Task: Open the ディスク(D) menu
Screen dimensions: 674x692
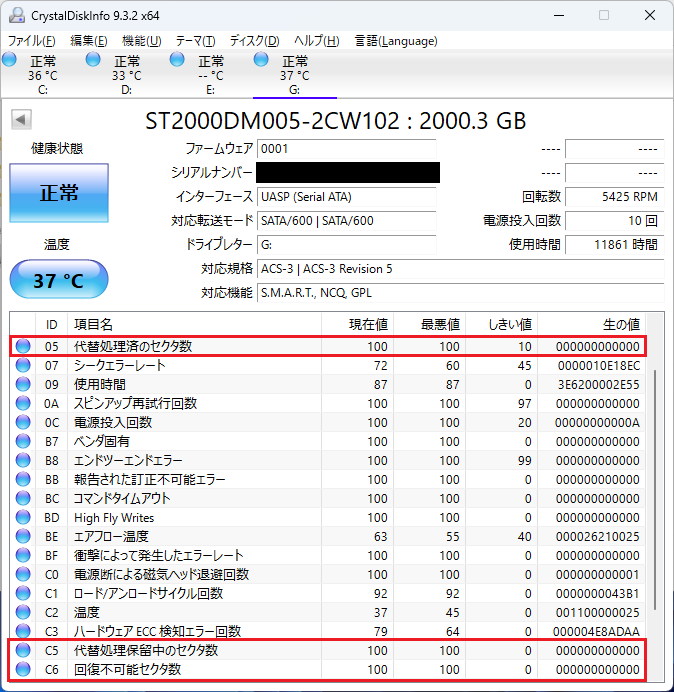Action: (254, 41)
